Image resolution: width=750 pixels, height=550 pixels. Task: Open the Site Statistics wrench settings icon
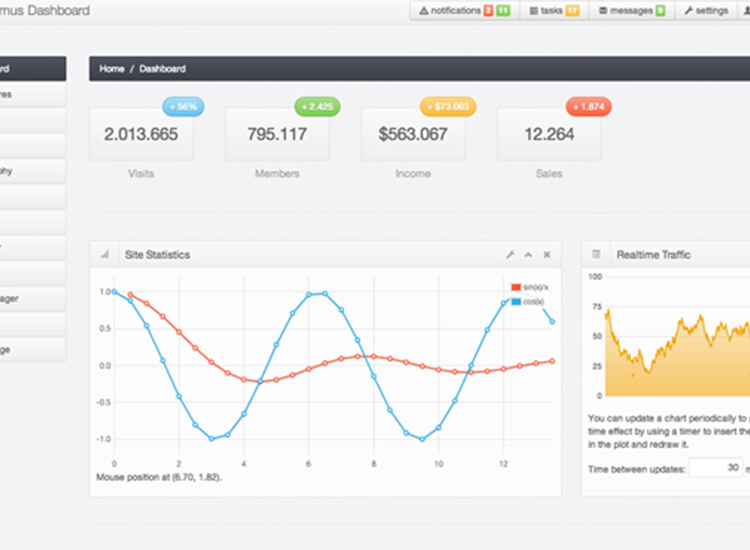[509, 255]
